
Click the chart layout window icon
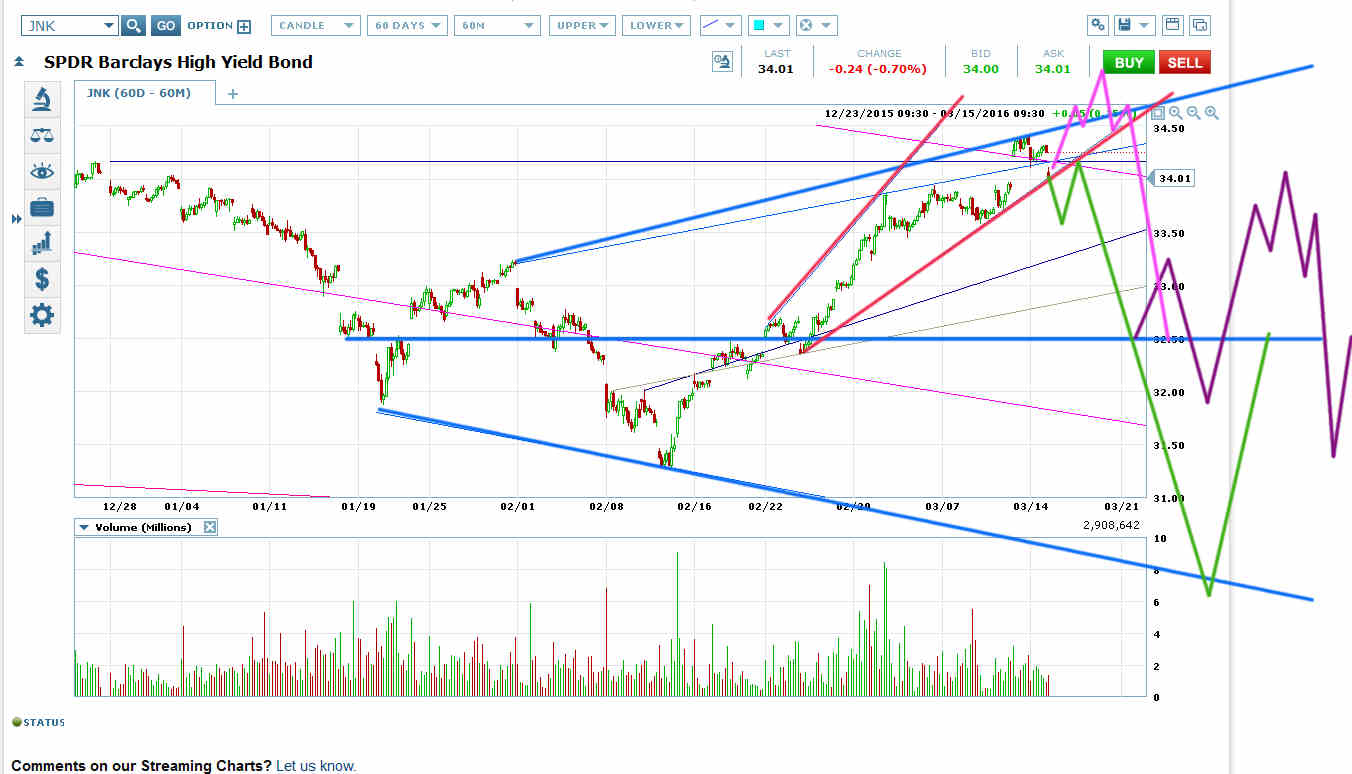pyautogui.click(x=1172, y=25)
